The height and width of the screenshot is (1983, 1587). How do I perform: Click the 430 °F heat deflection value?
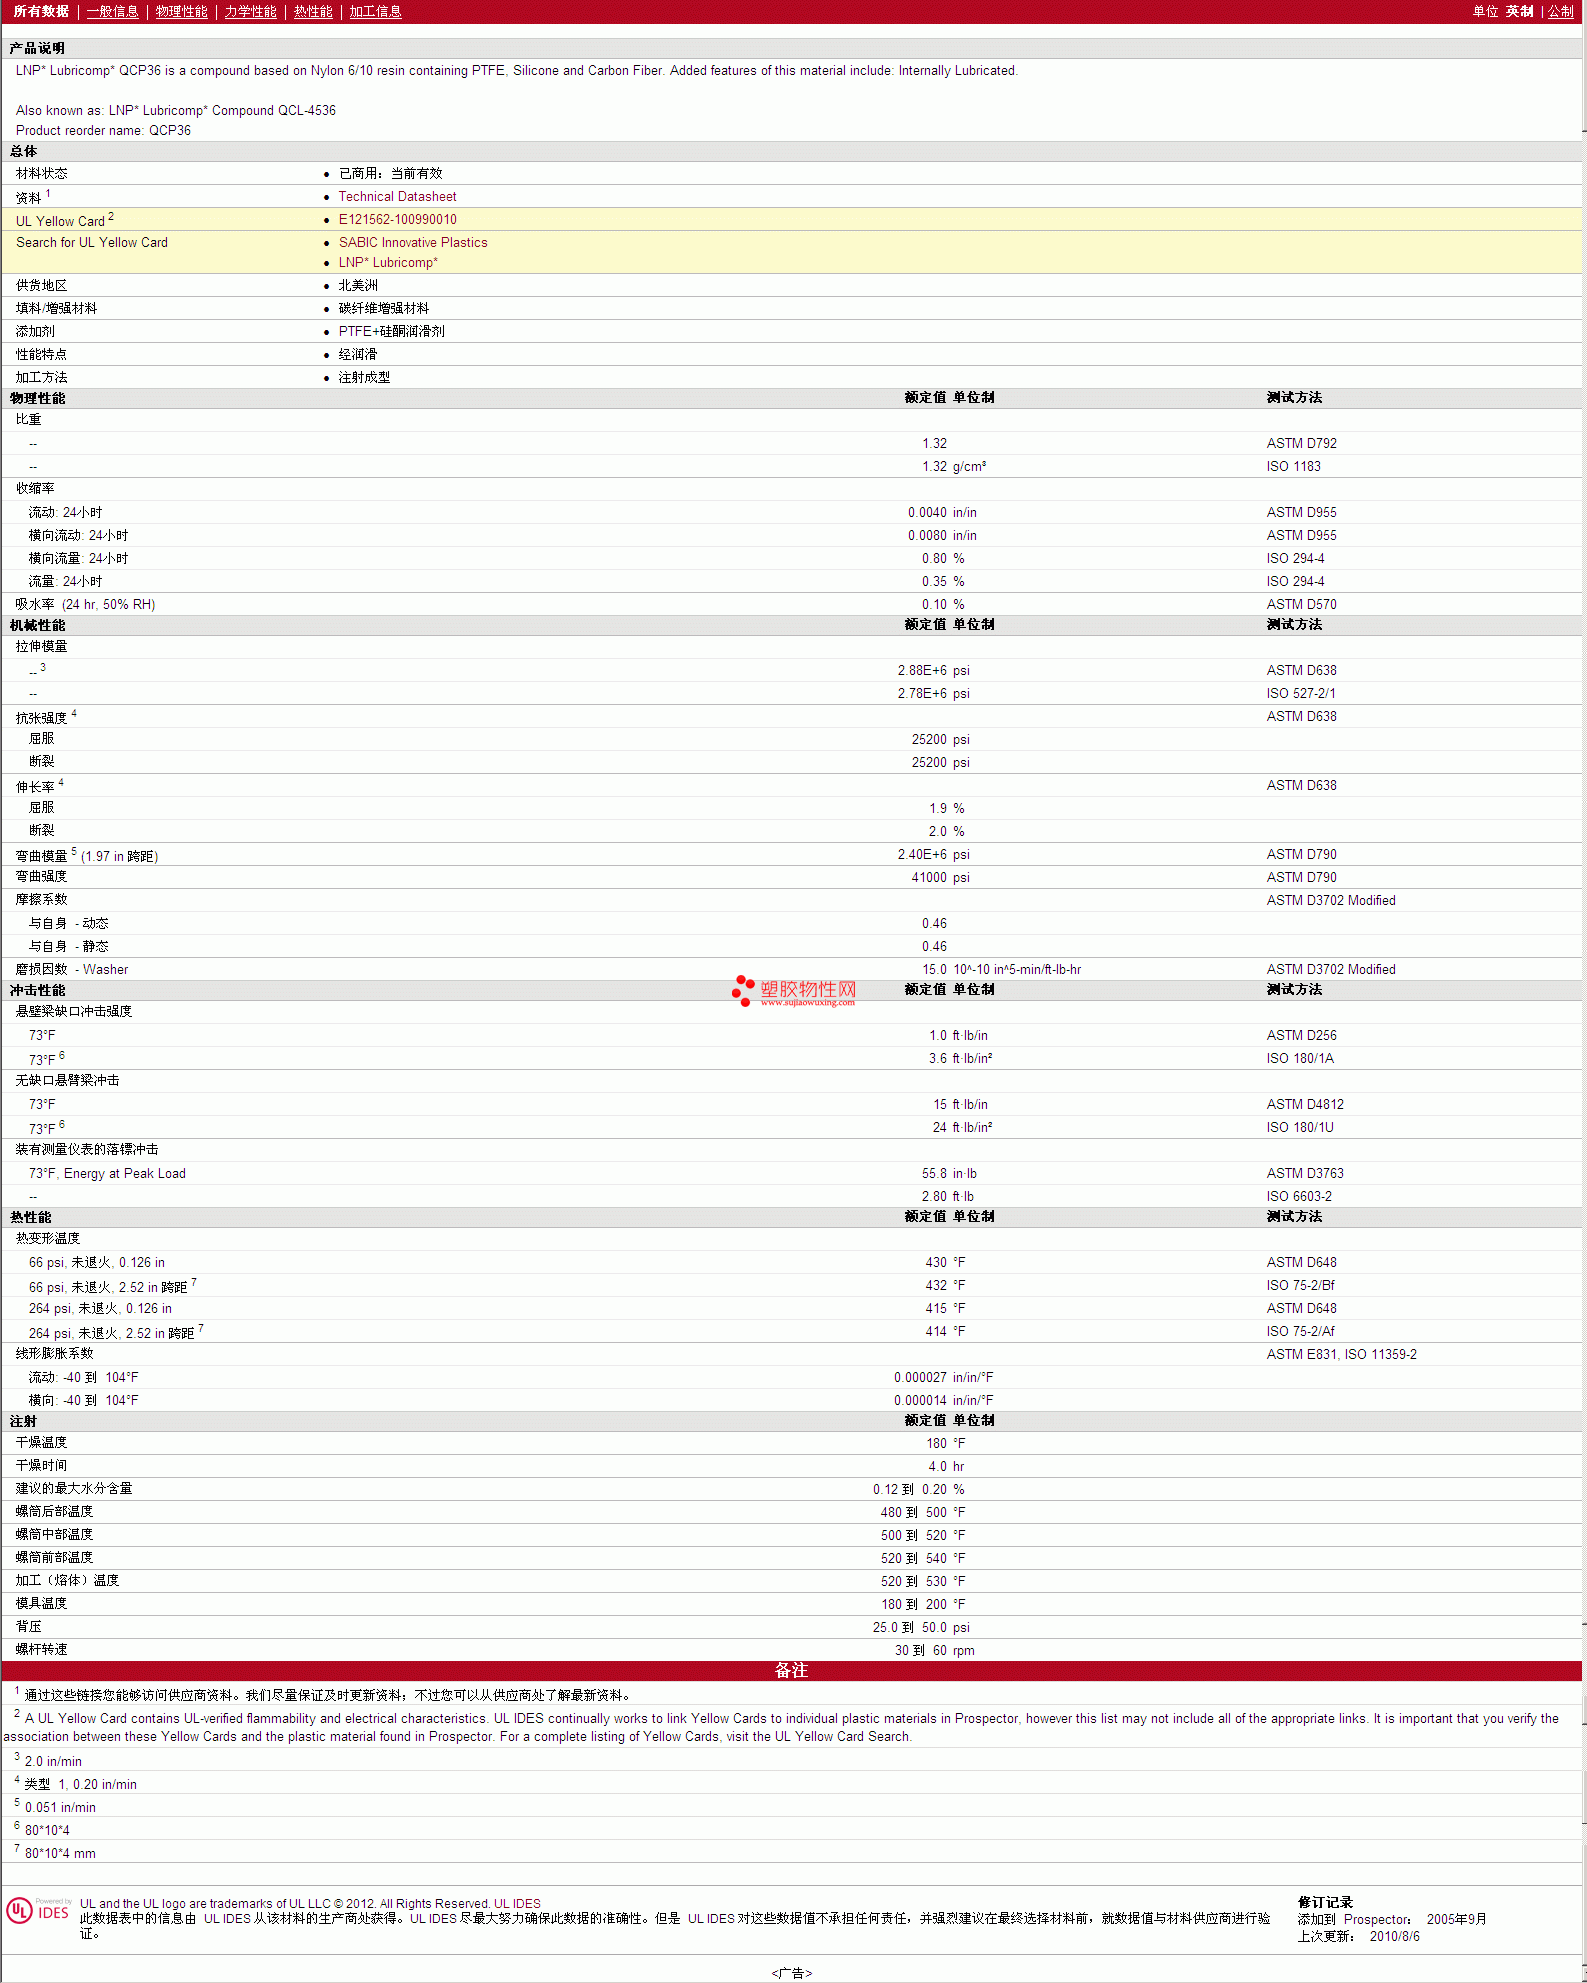pyautogui.click(x=945, y=1263)
